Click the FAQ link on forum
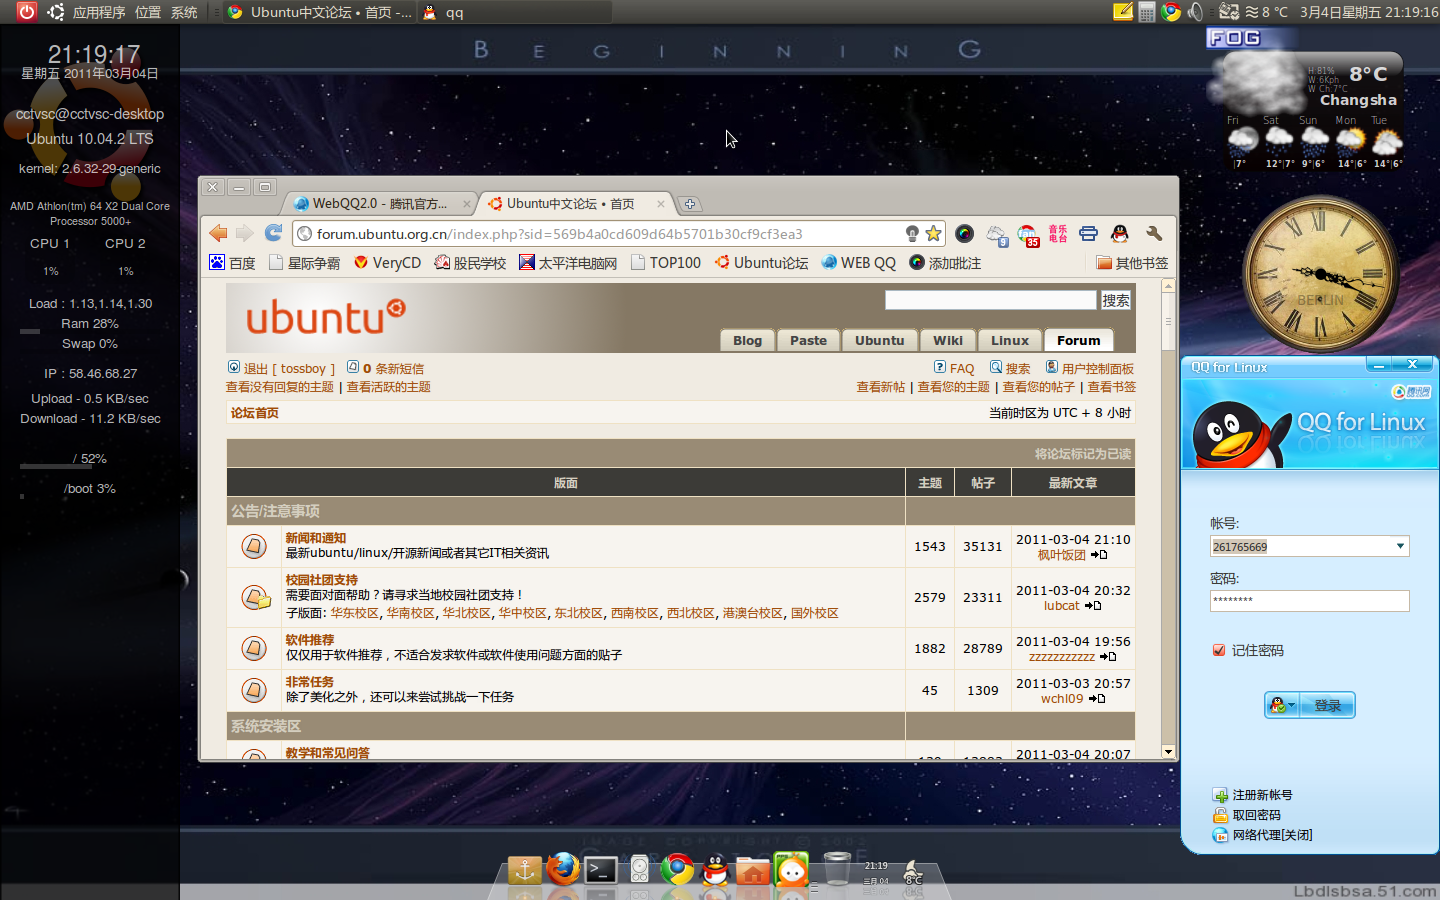The image size is (1440, 900). 962,368
